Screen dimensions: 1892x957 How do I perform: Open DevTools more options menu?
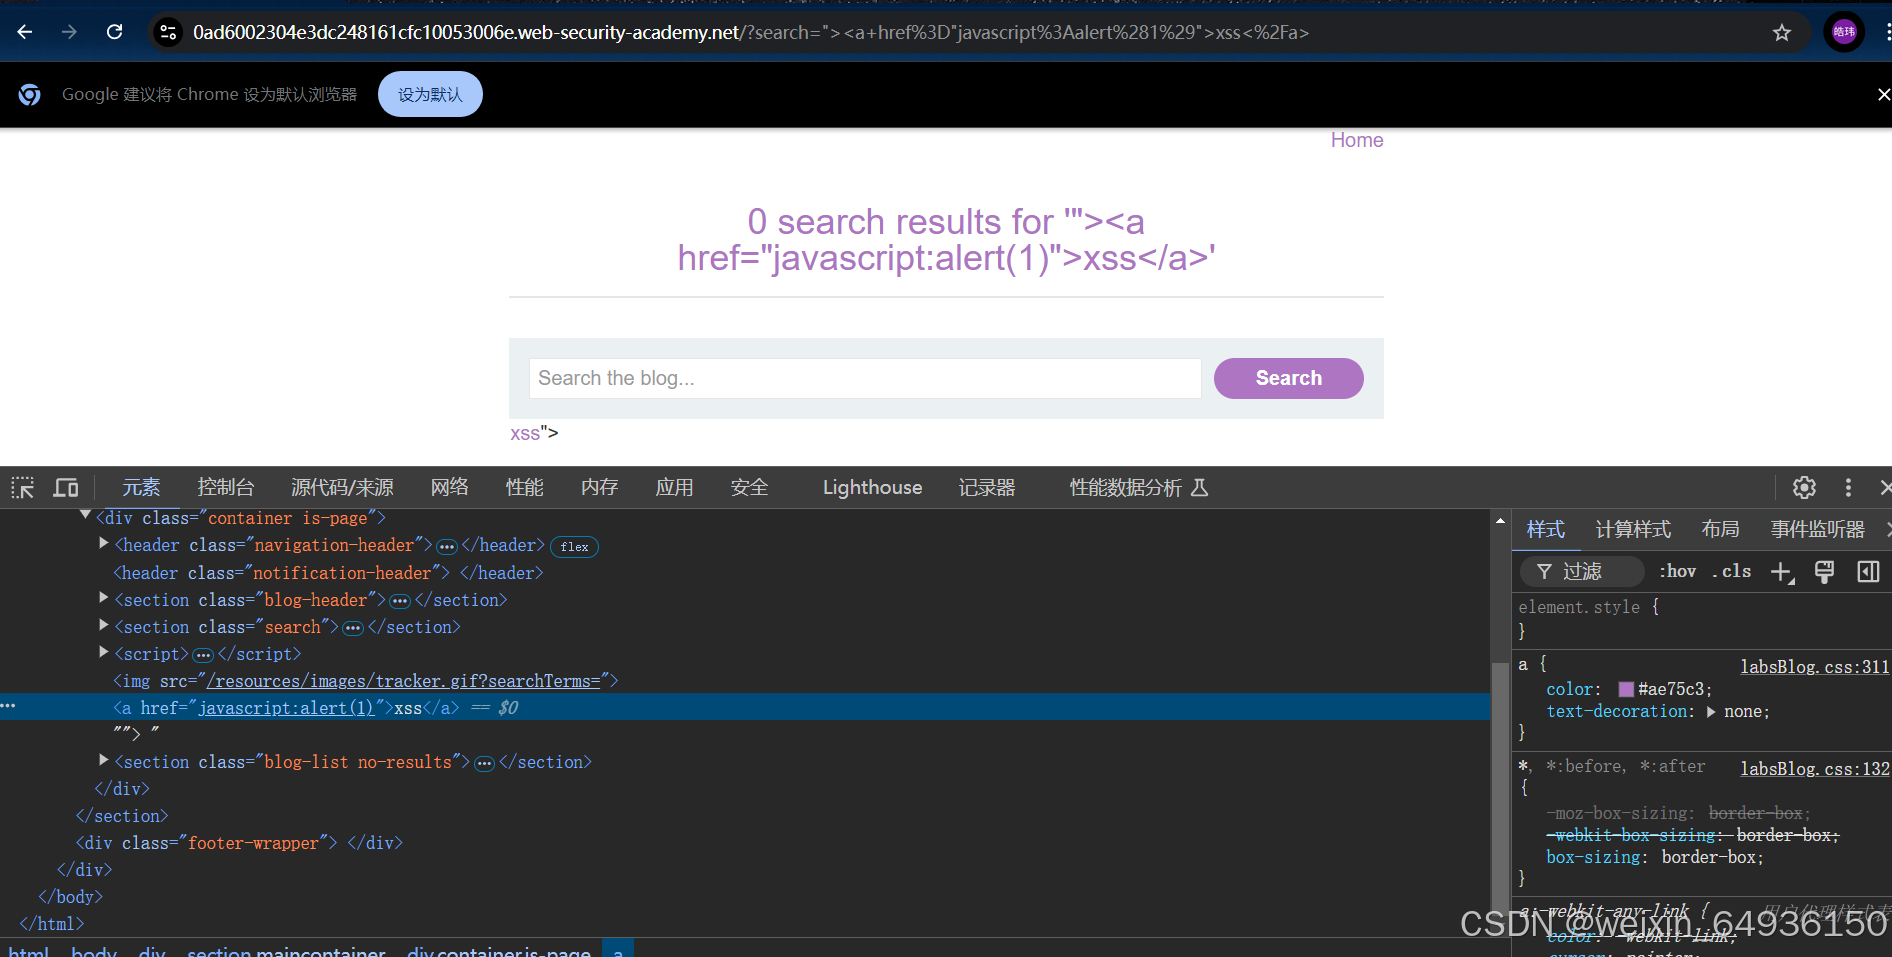pos(1848,487)
